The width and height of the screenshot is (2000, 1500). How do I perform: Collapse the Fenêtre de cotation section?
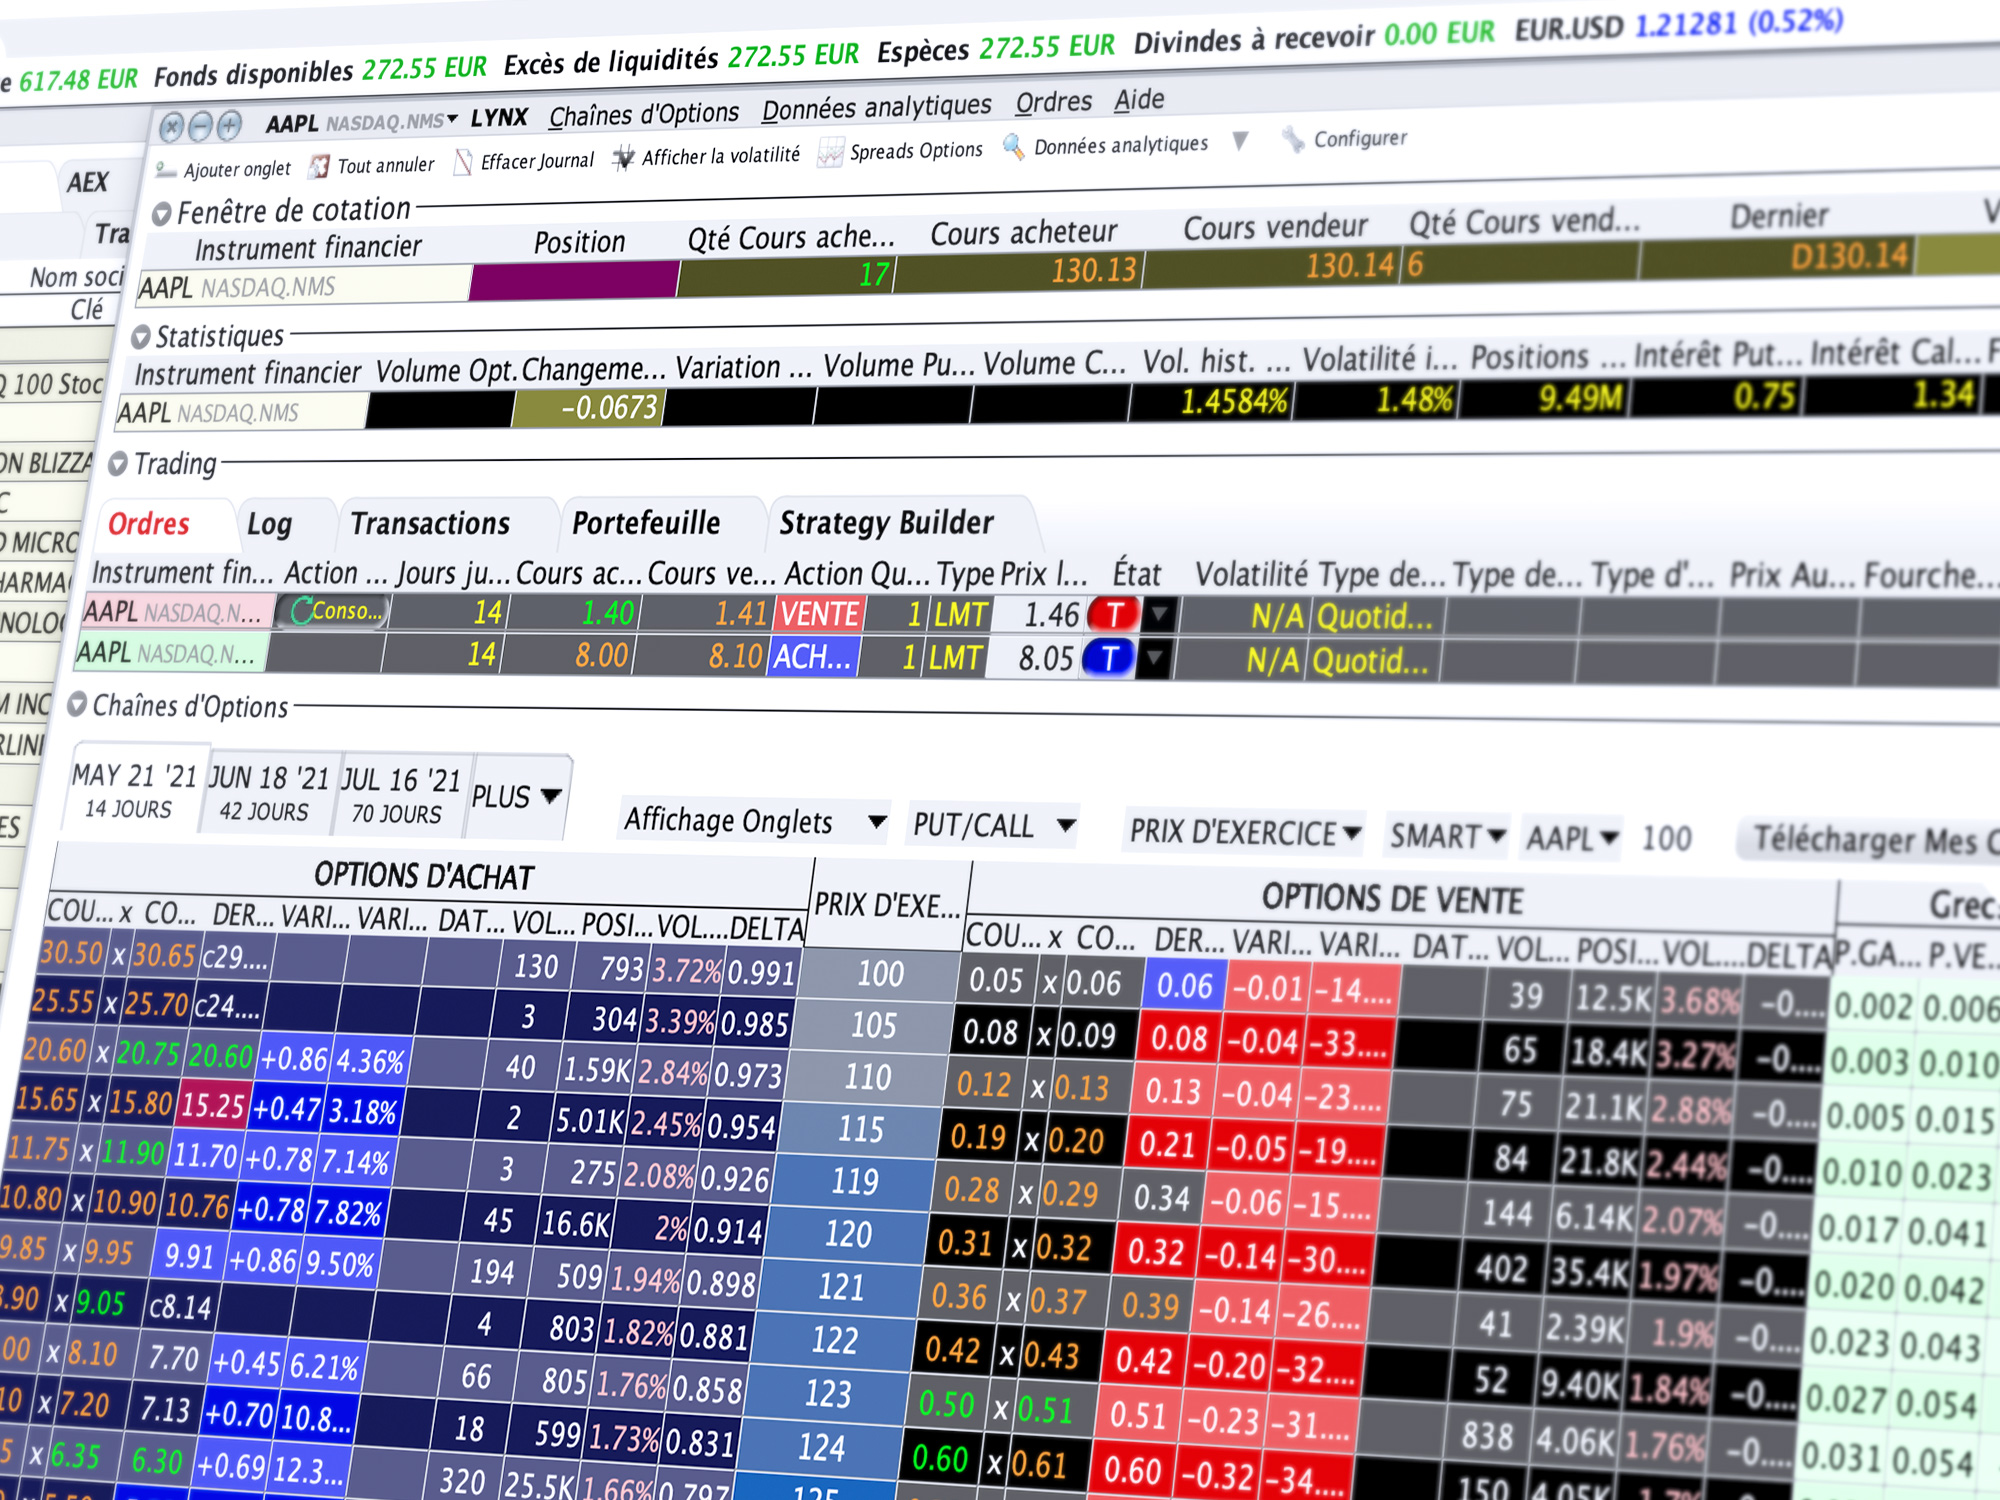161,214
